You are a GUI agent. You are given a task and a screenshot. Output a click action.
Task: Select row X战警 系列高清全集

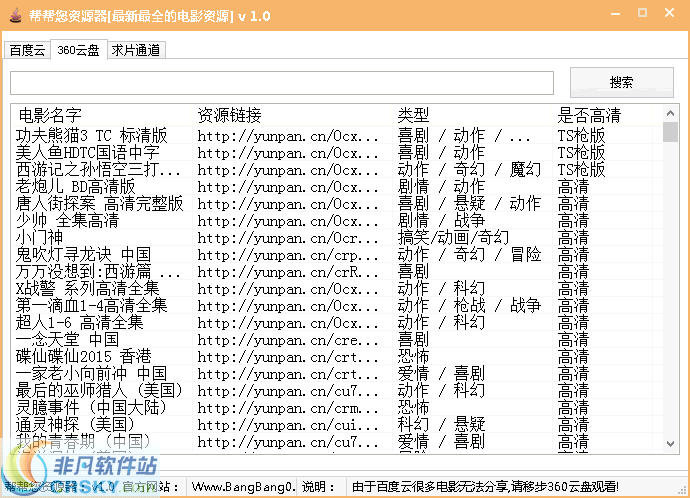coord(337,289)
